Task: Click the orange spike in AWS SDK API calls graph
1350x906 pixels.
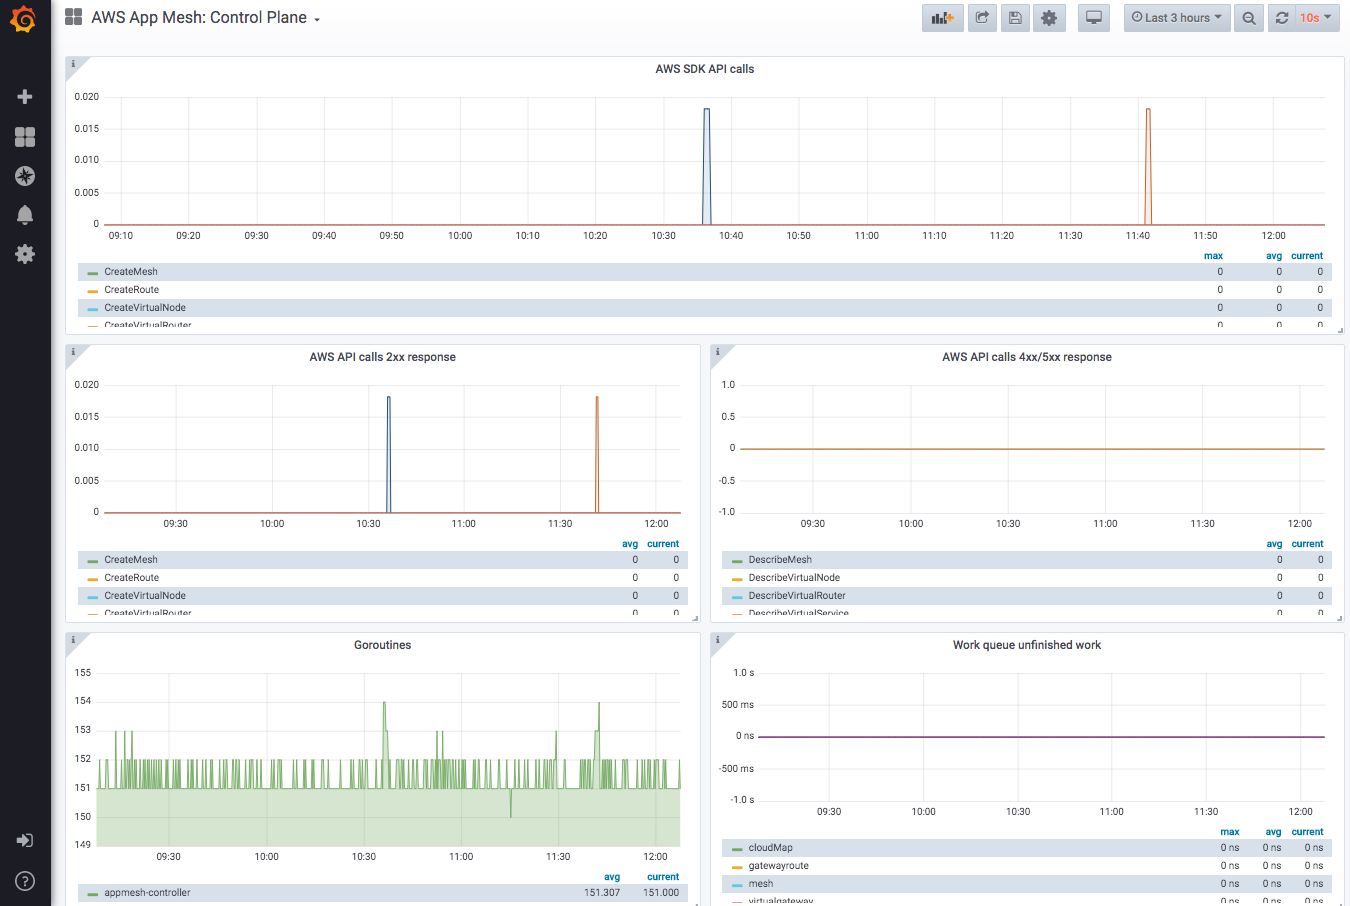Action: 1148,165
